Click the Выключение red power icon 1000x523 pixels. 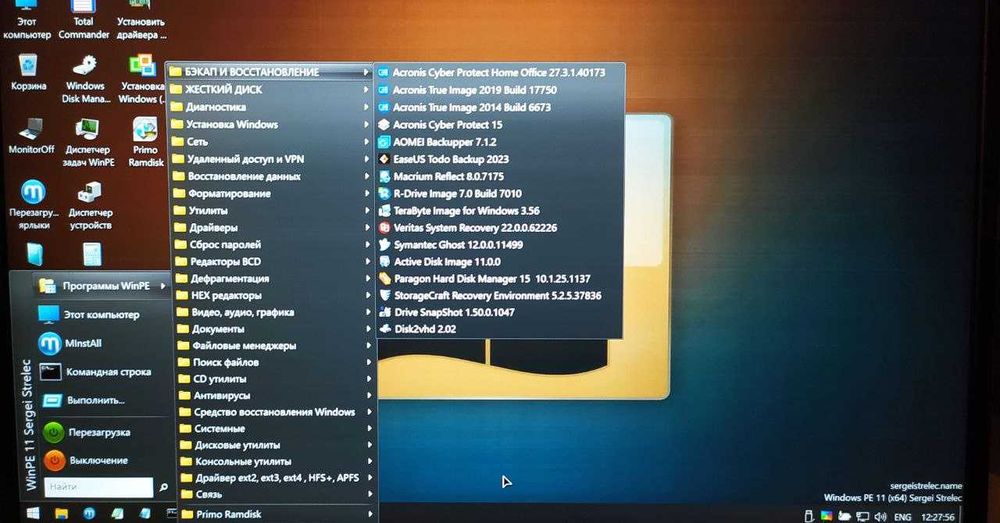tap(54, 460)
